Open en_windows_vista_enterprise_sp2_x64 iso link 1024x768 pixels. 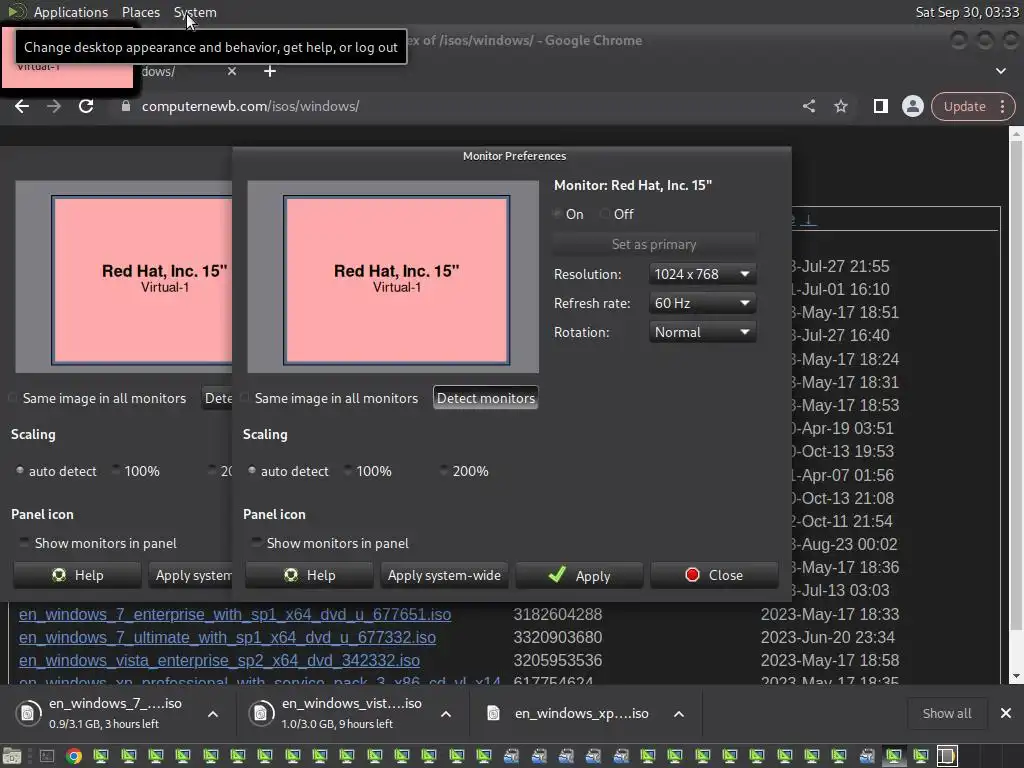coord(219,660)
